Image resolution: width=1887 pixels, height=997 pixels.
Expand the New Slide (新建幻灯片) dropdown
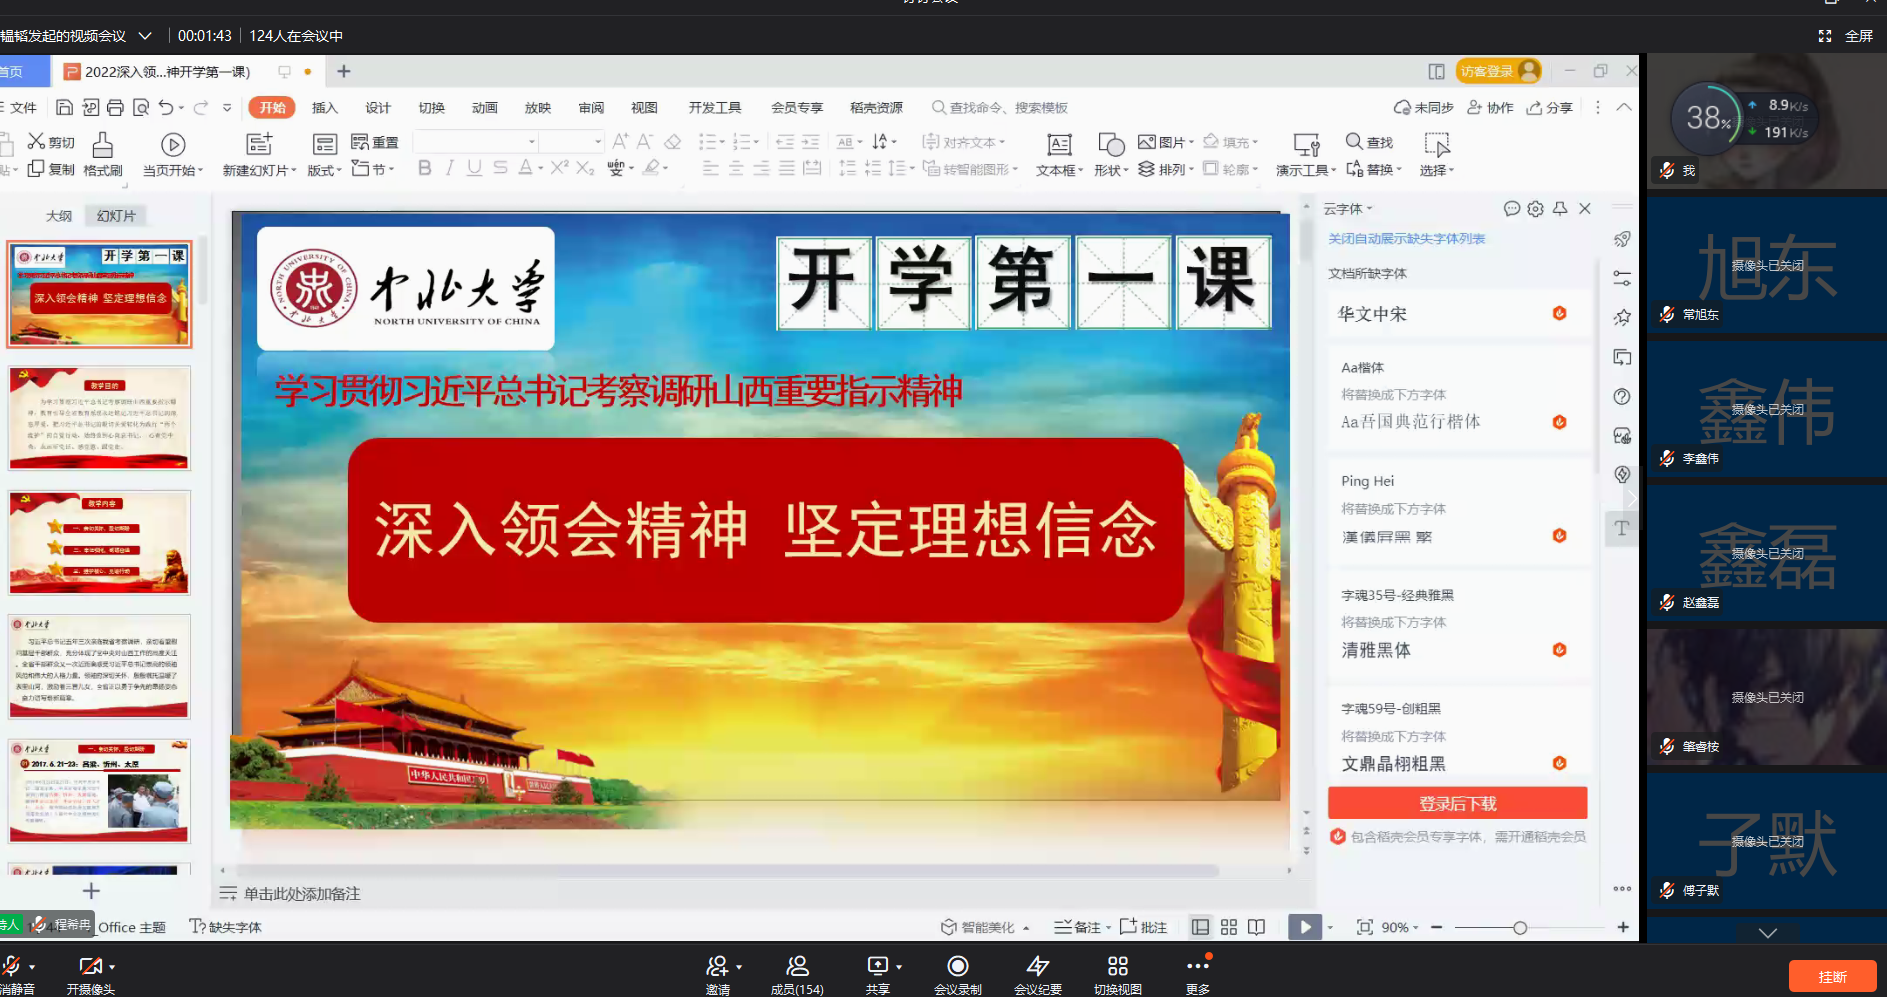click(x=293, y=171)
